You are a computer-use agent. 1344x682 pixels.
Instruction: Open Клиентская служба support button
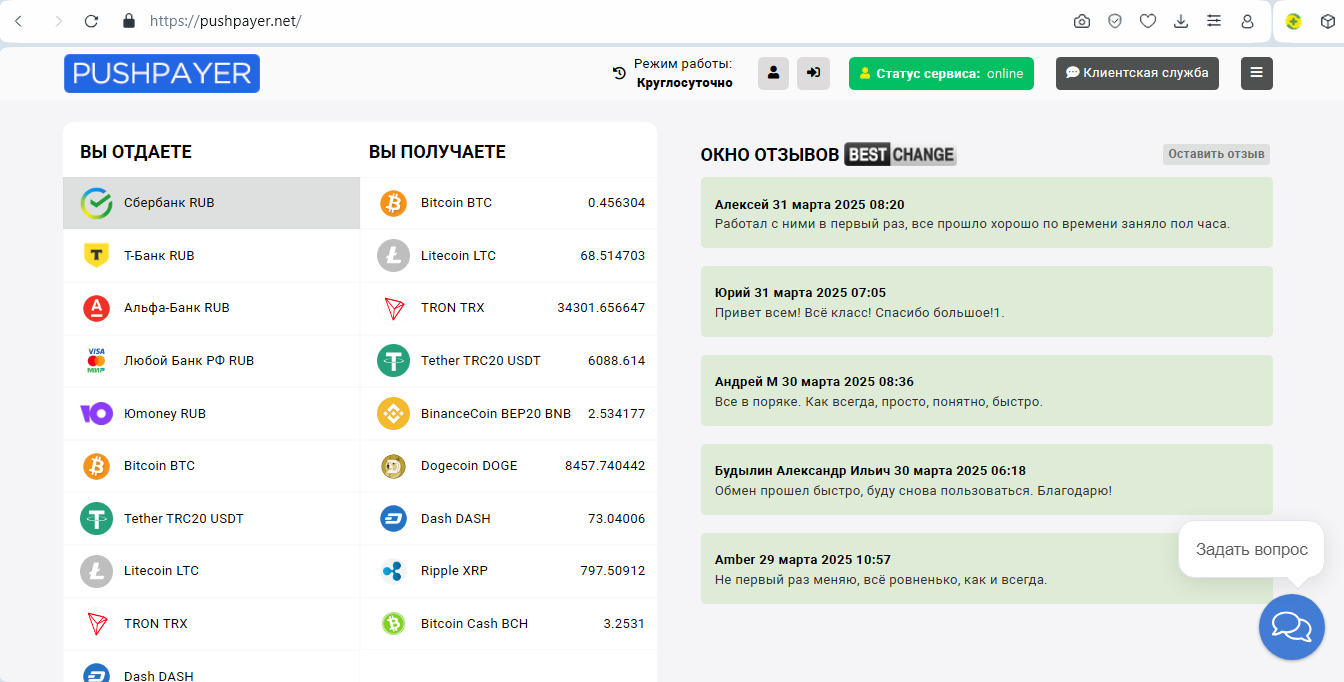click(1137, 73)
